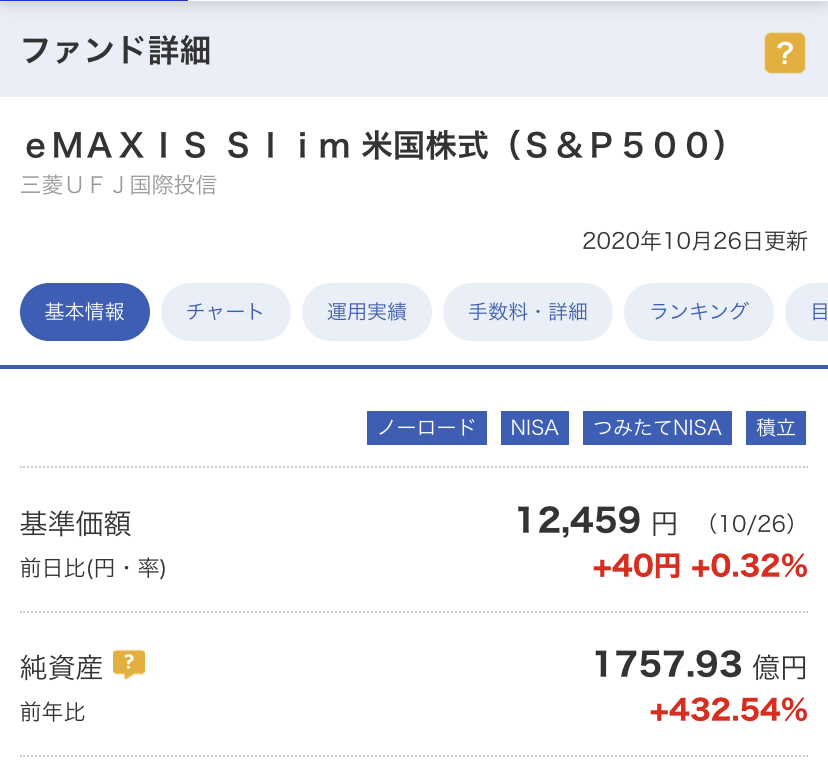
Task: Click the 2020年10月26日更新 date text
Action: tap(694, 241)
